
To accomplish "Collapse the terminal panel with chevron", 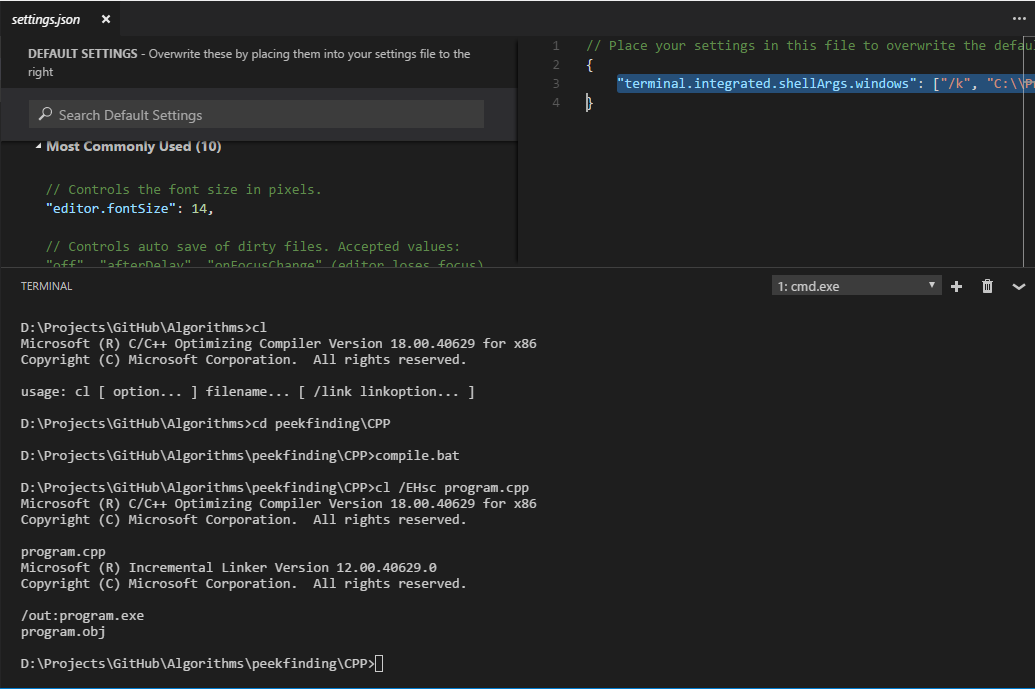I will (x=1018, y=286).
